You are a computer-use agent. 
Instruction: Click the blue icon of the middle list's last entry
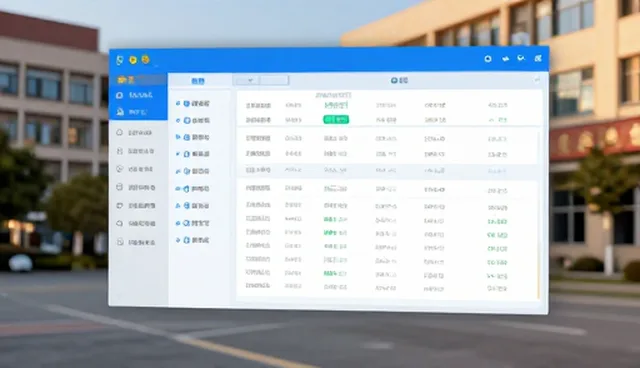(187, 240)
